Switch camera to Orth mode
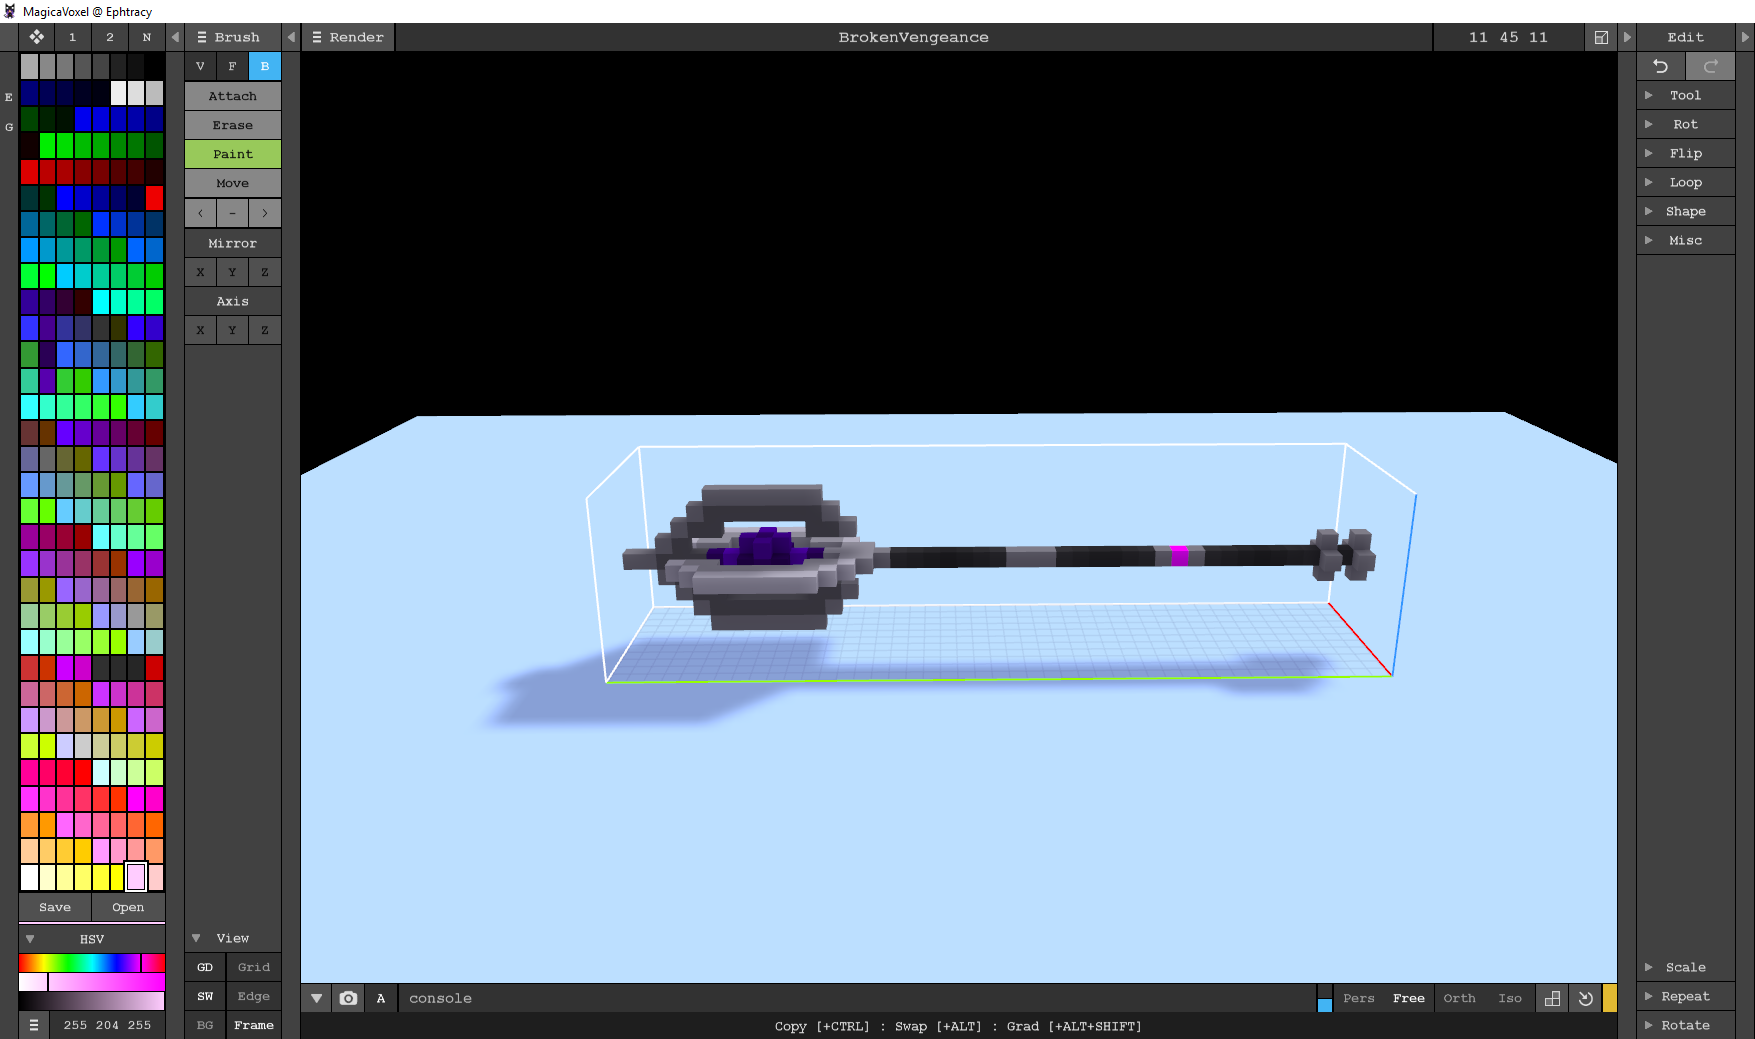 pos(1459,998)
